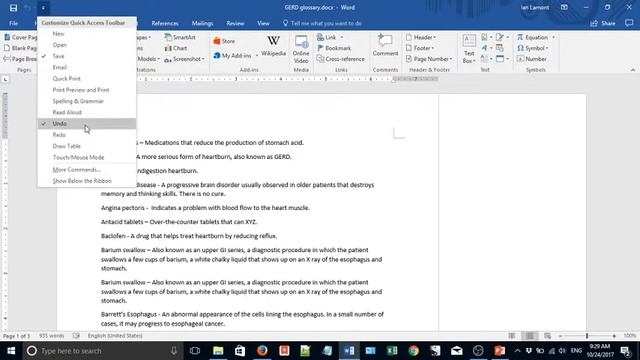Screen dimensions: 640x360
Task: Collapse the ribbon with the arrow
Action: point(633,70)
